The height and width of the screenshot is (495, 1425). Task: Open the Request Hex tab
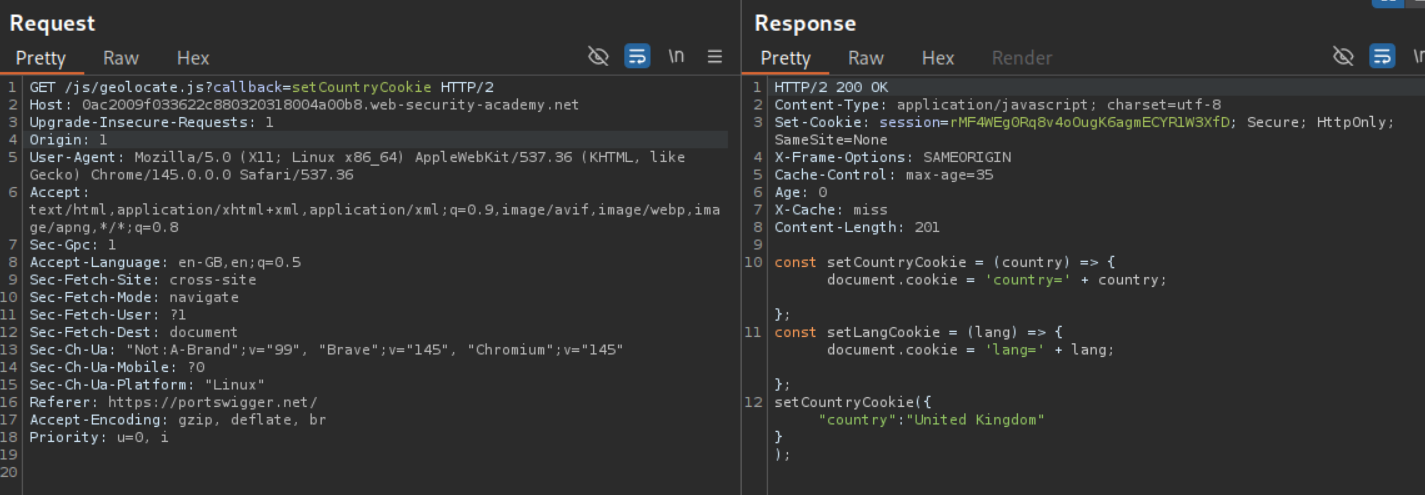(193, 58)
